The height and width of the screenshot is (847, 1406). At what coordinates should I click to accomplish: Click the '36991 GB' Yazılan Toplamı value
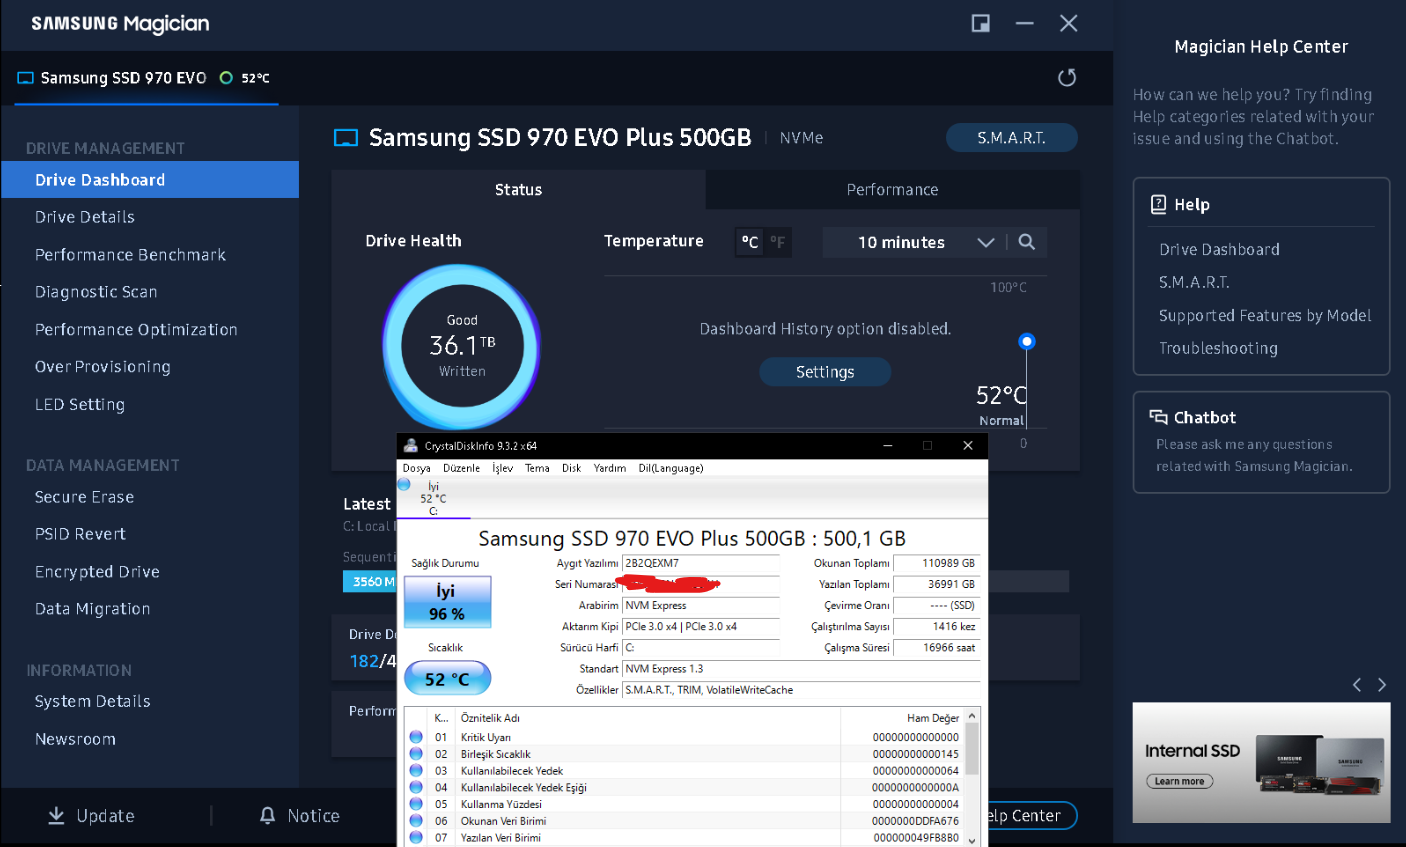coord(936,584)
